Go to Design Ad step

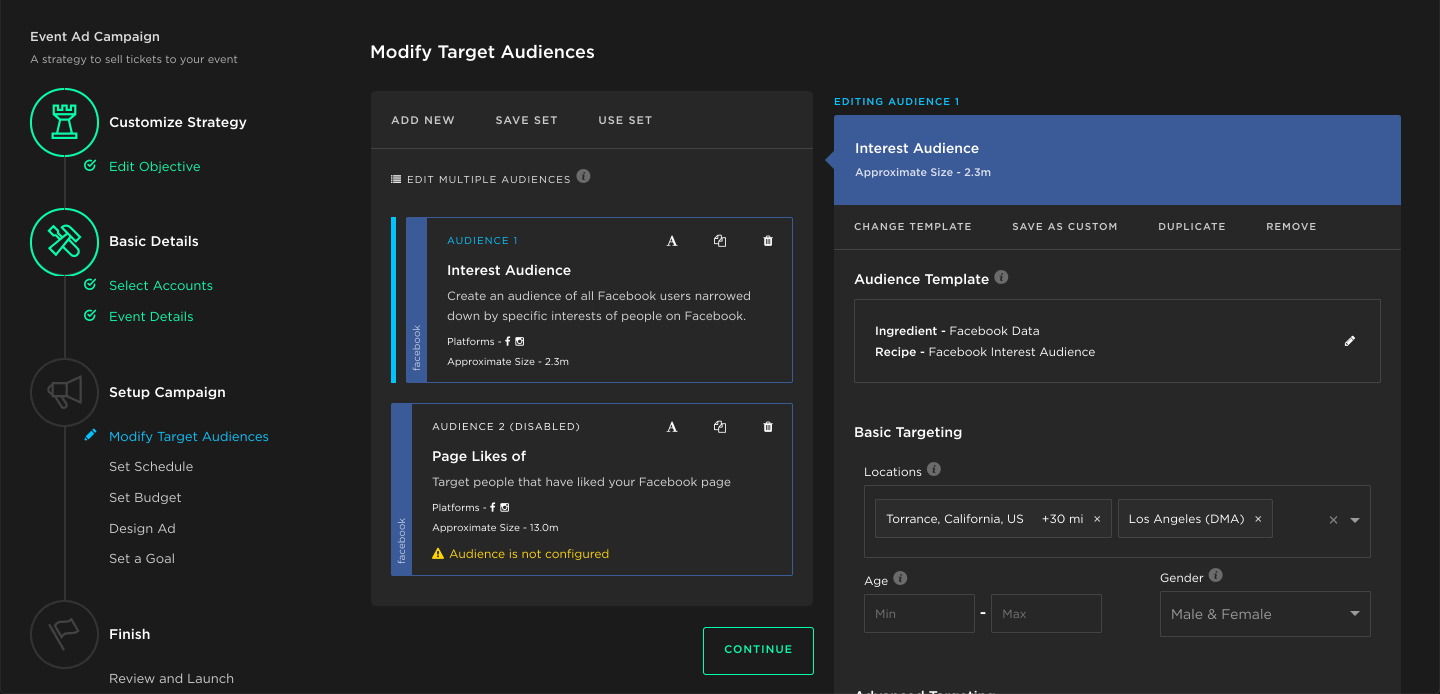[x=142, y=528]
